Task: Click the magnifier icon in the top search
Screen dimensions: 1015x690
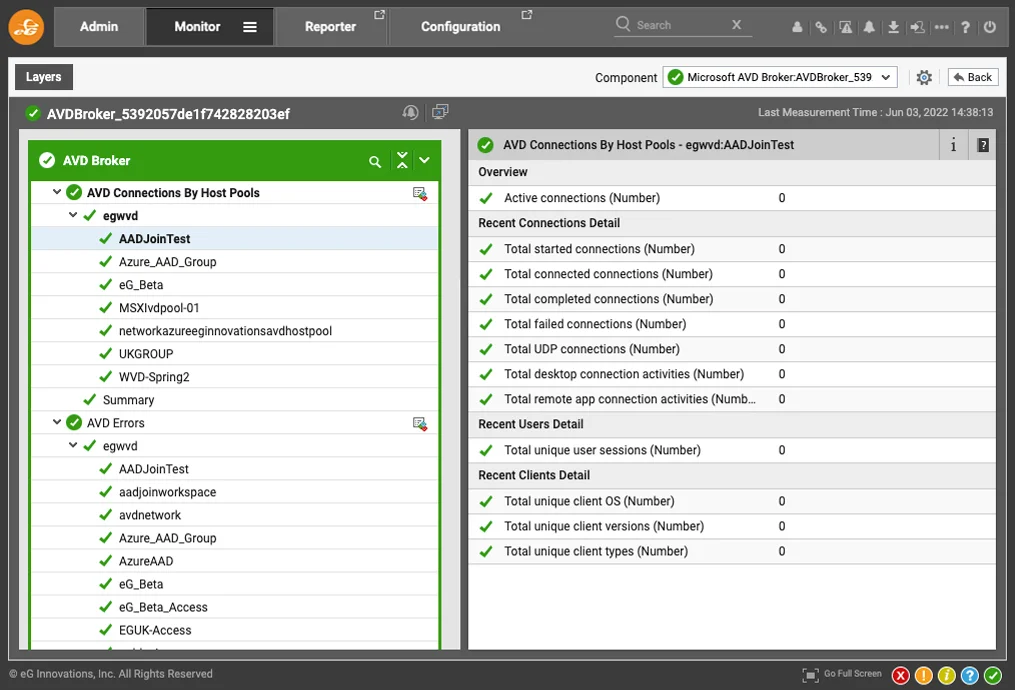Action: [623, 24]
